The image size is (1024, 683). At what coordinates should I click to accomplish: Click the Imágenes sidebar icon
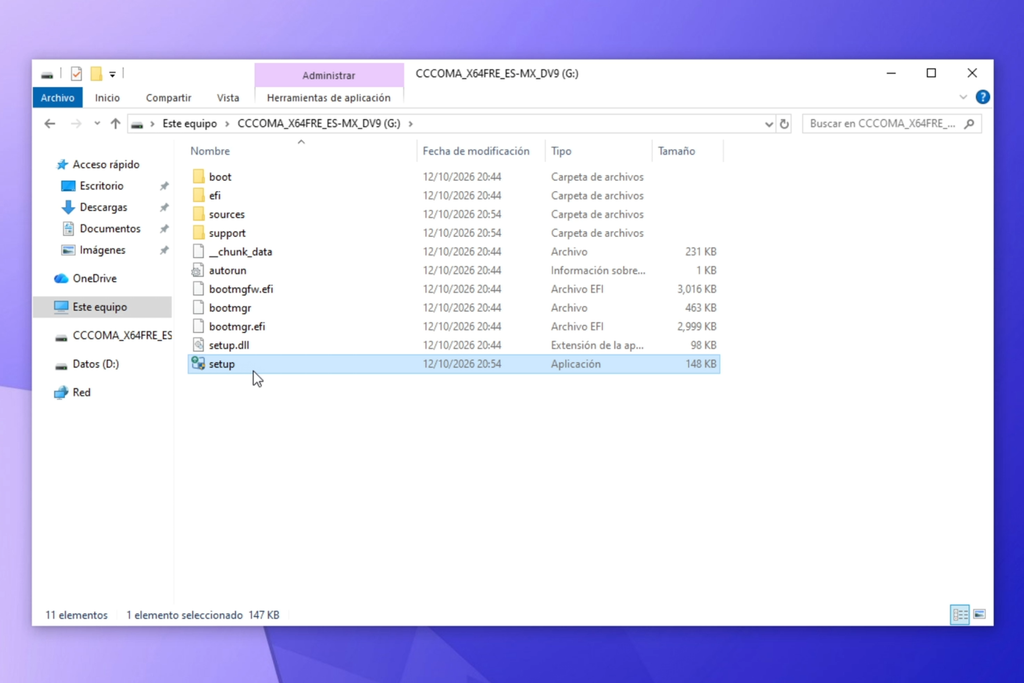pos(68,250)
